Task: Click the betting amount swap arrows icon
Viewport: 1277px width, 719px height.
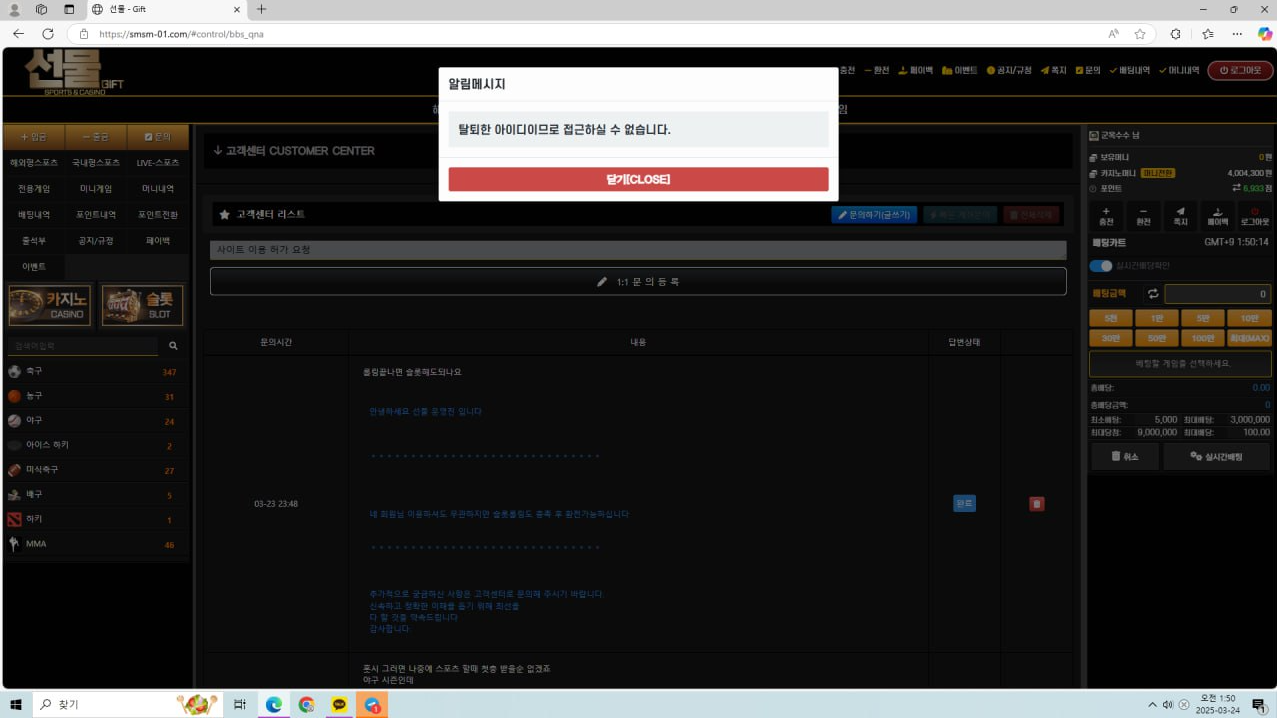Action: [x=1152, y=294]
